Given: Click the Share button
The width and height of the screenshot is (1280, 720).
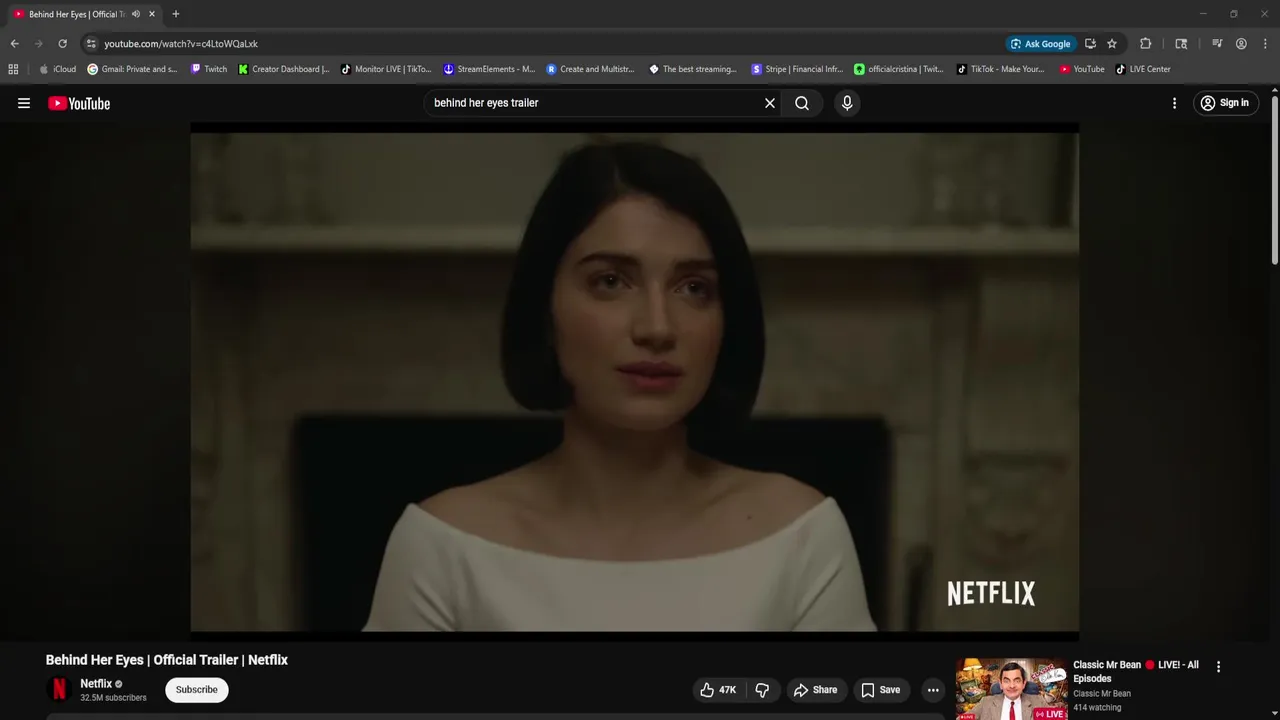Looking at the screenshot, I should [x=815, y=690].
